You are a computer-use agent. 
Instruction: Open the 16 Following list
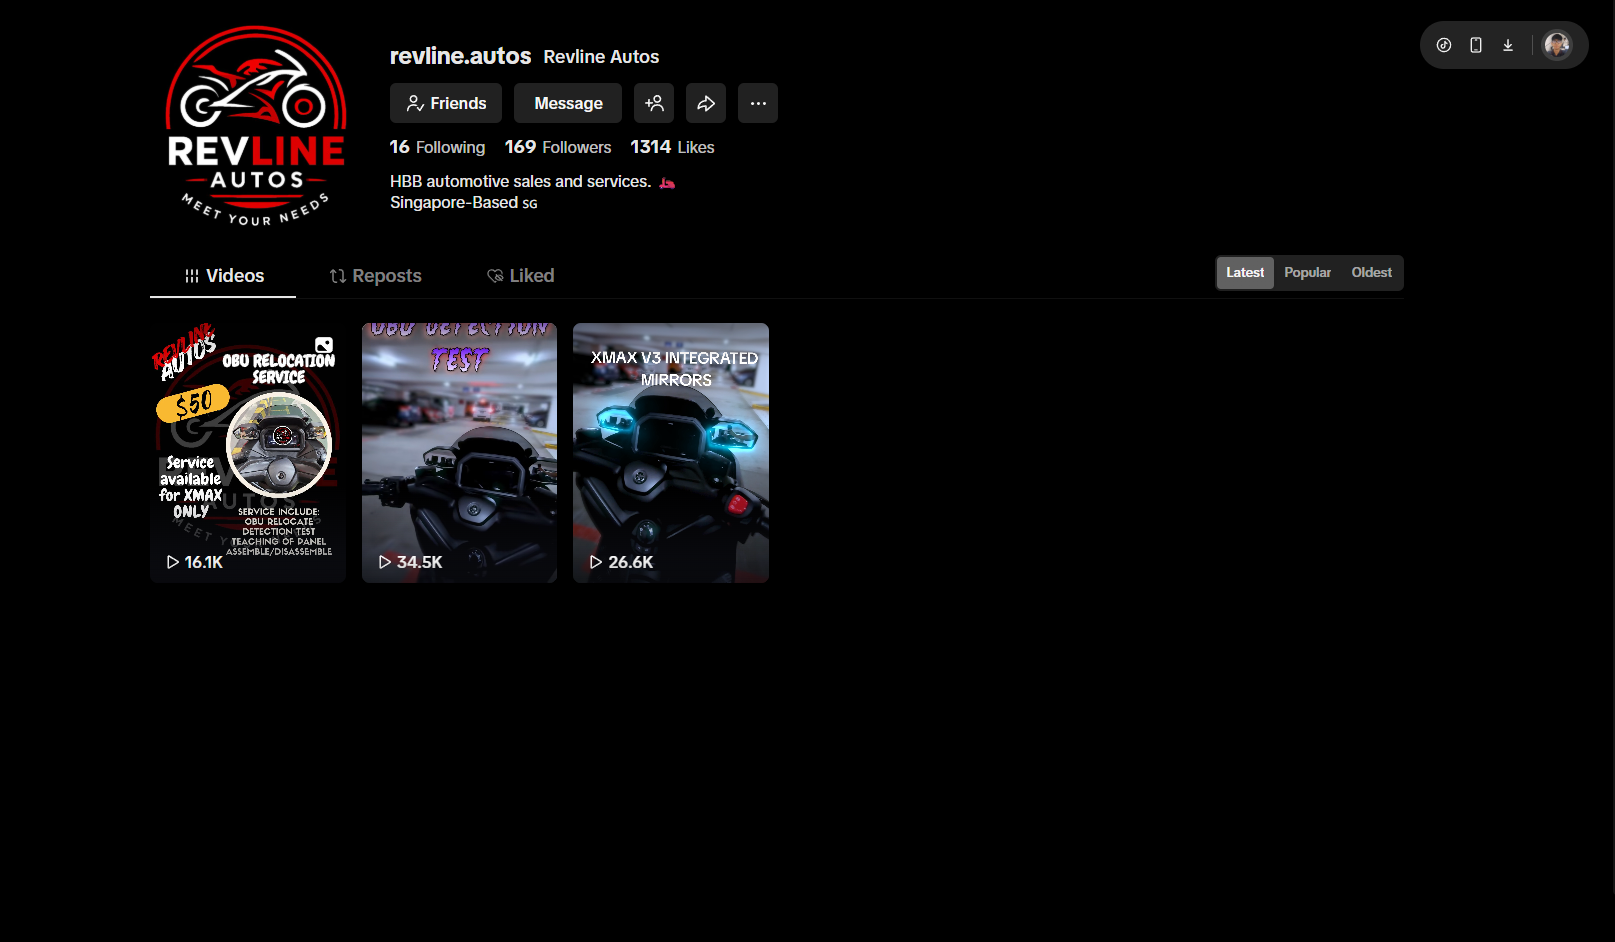point(437,147)
